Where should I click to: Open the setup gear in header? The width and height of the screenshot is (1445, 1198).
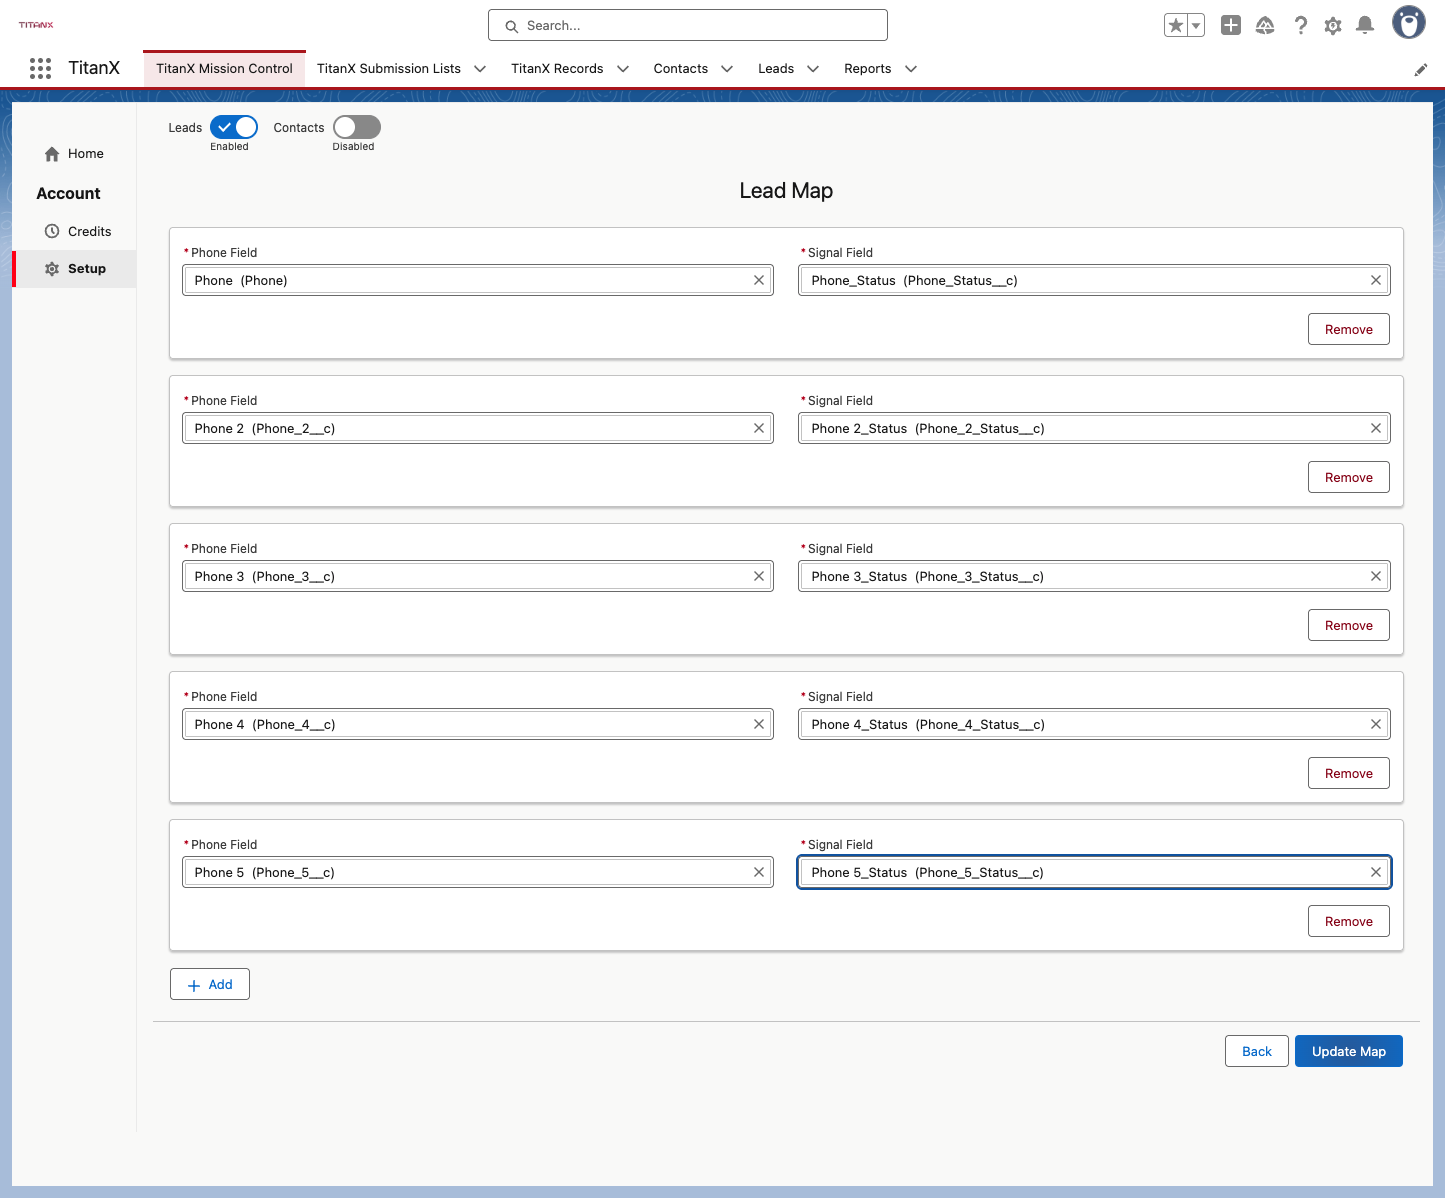pos(1333,26)
